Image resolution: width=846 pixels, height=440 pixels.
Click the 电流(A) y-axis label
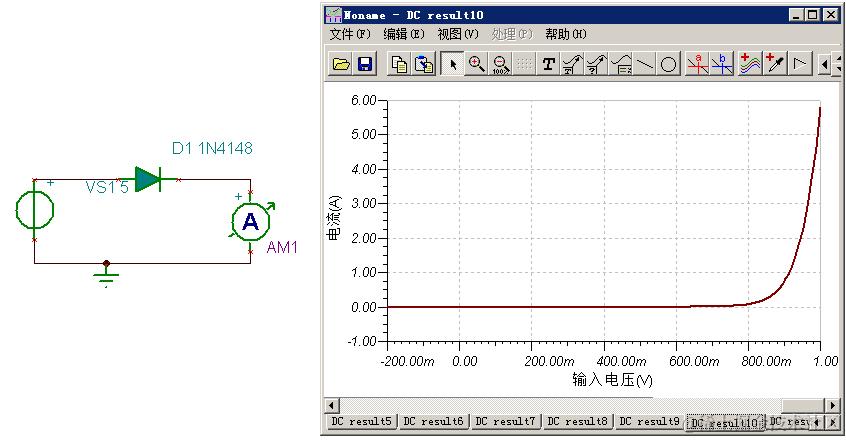tap(335, 218)
